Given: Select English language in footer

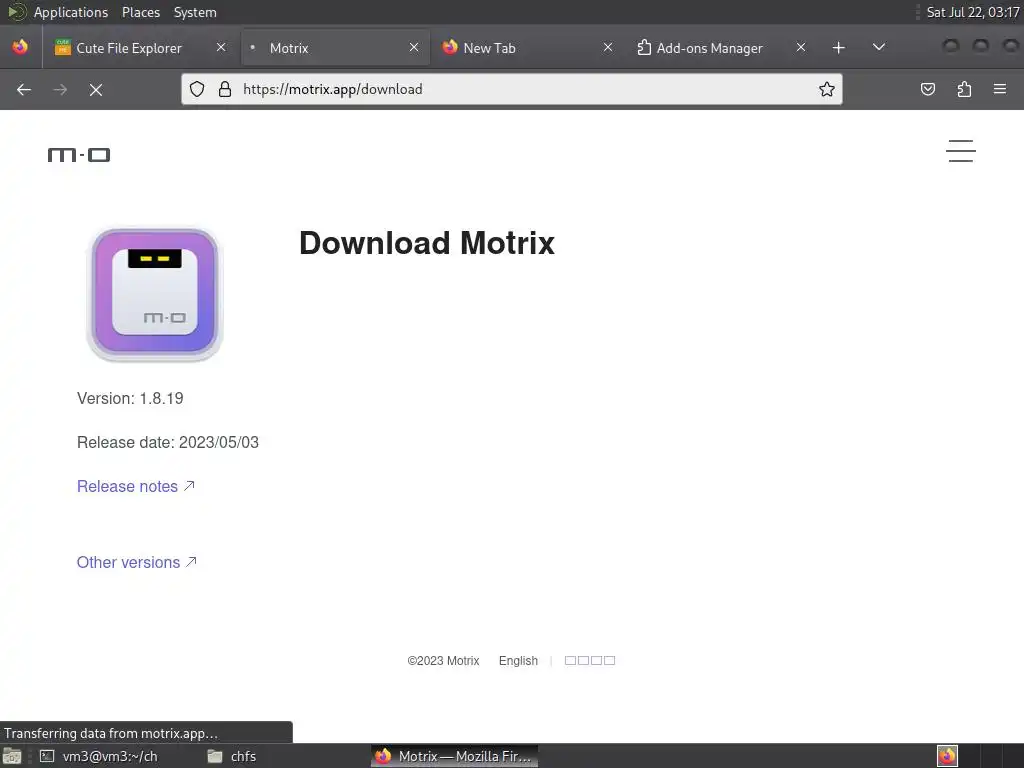Looking at the screenshot, I should 519,661.
